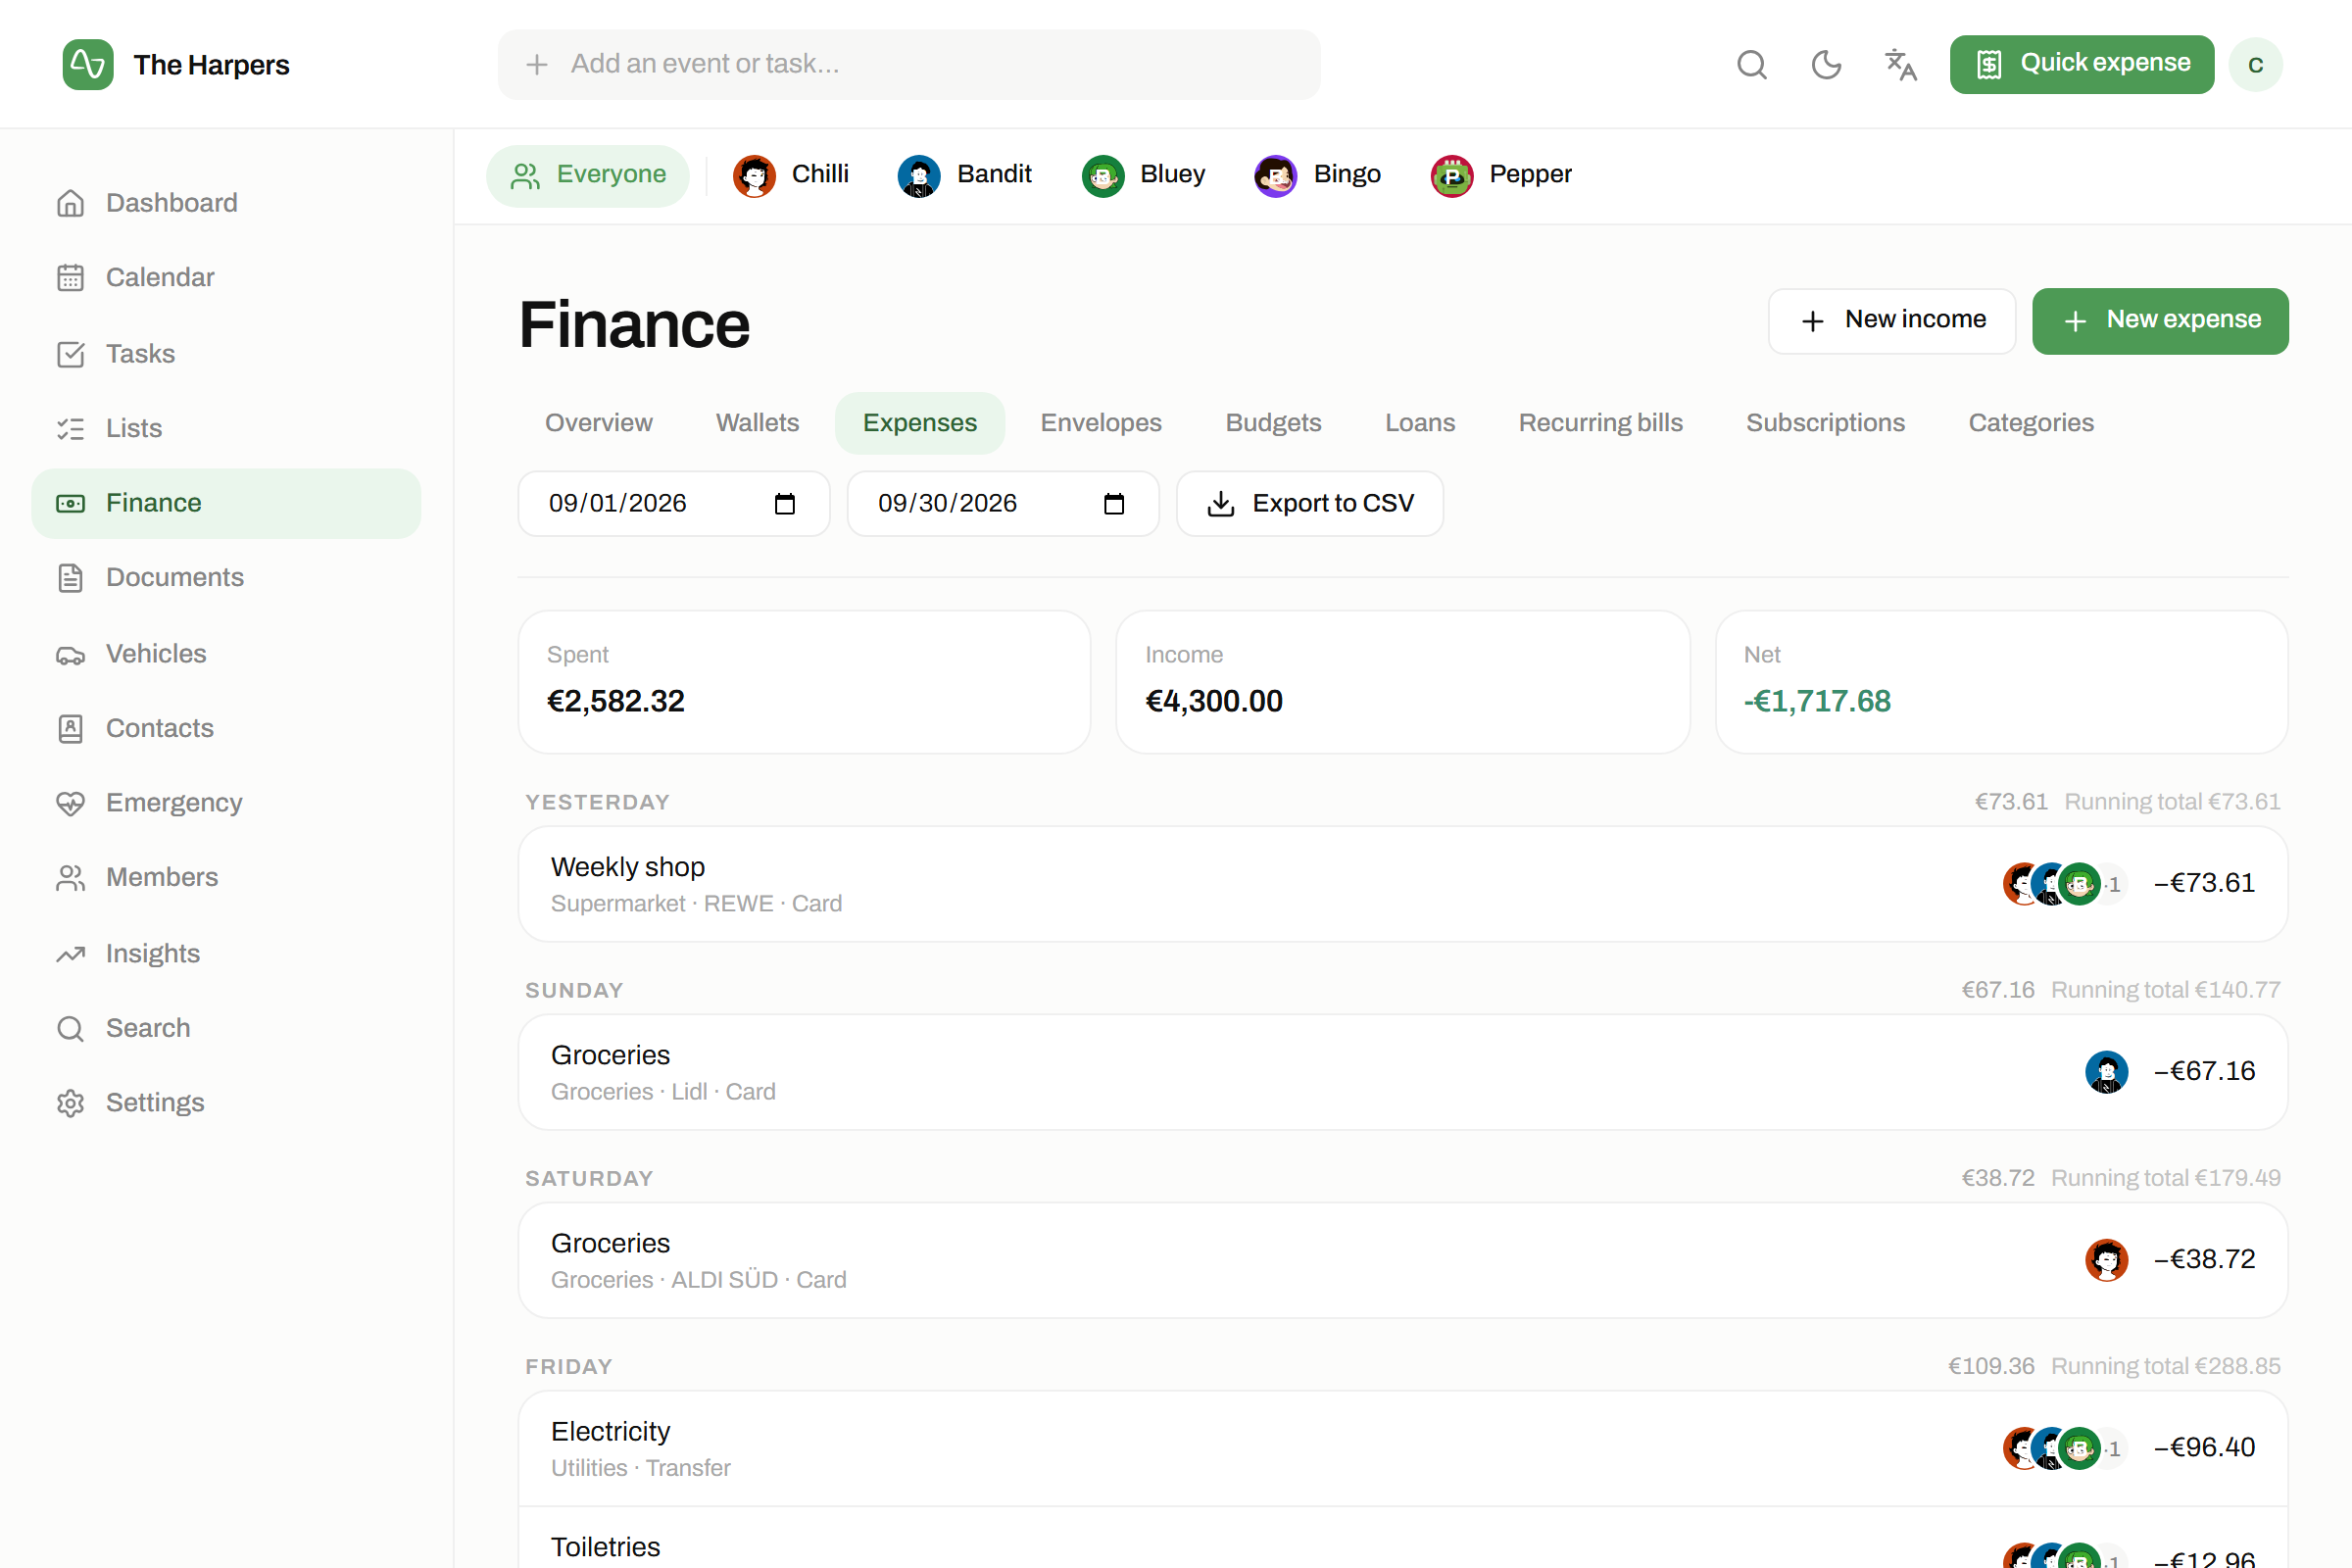Viewport: 2352px width, 1568px height.
Task: Open Dashboard in the sidebar
Action: (226, 203)
